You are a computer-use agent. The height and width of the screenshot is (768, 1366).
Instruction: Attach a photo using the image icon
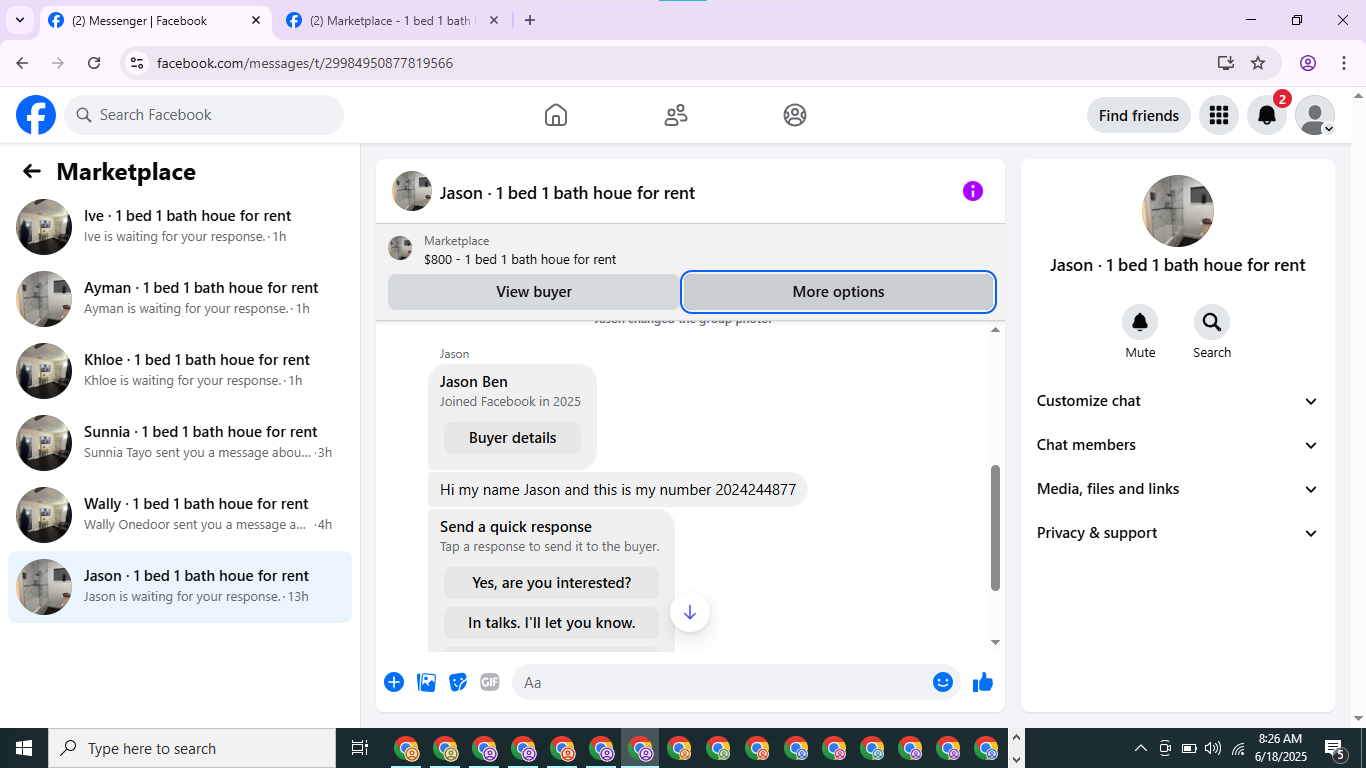coord(426,682)
